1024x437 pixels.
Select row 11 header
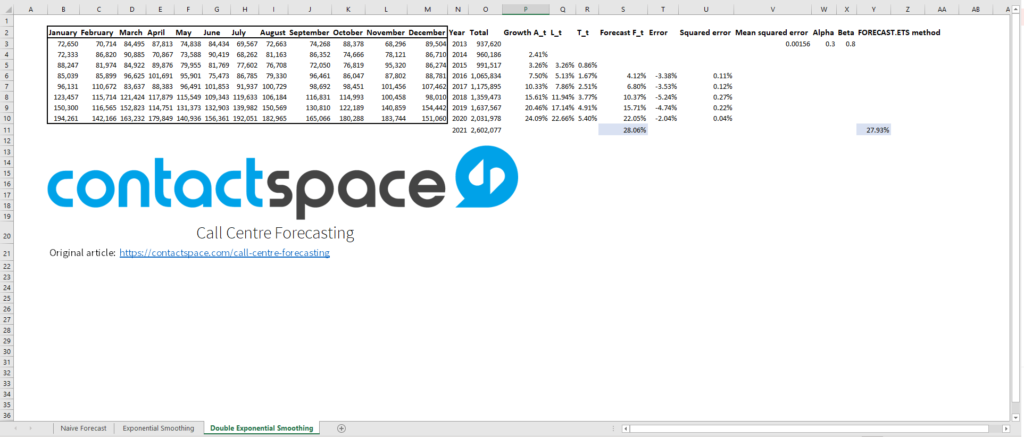pos(6,131)
